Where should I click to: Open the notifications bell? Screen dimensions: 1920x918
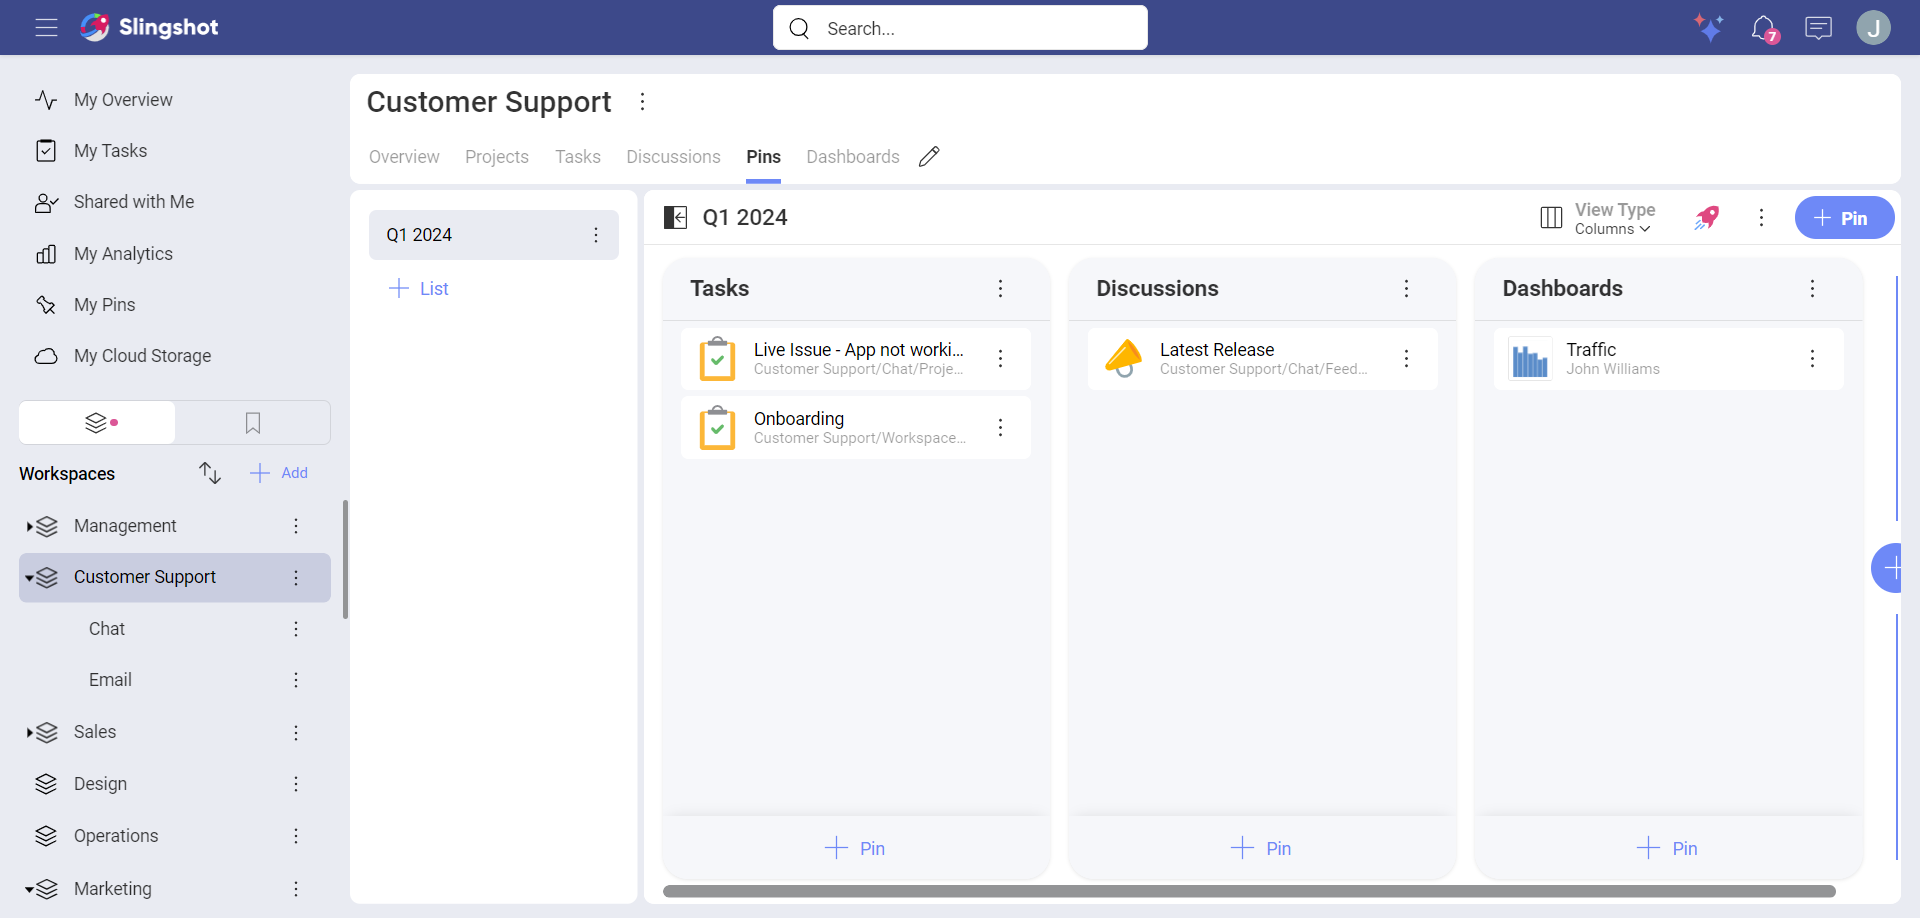(x=1763, y=28)
